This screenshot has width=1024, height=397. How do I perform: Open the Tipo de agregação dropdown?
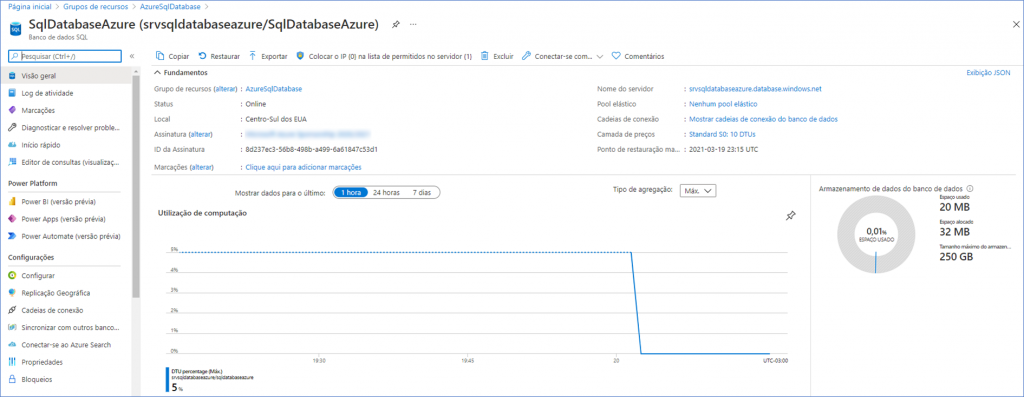698,191
